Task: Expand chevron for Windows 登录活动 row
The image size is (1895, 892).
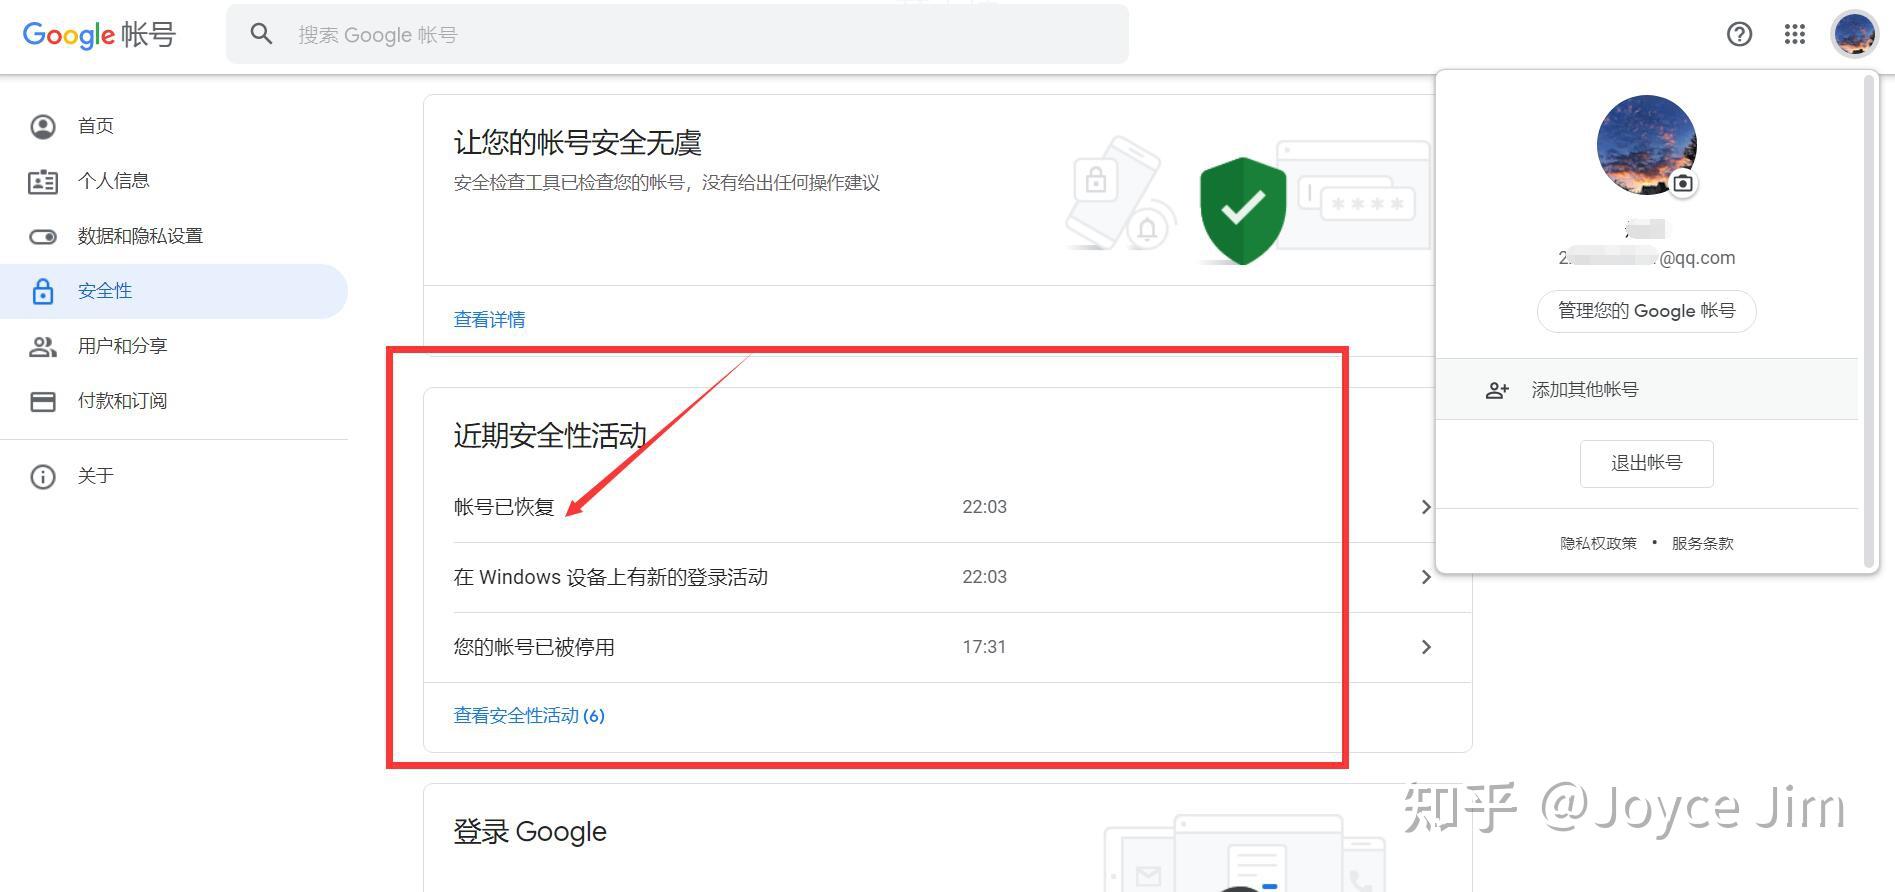Action: 1426,577
